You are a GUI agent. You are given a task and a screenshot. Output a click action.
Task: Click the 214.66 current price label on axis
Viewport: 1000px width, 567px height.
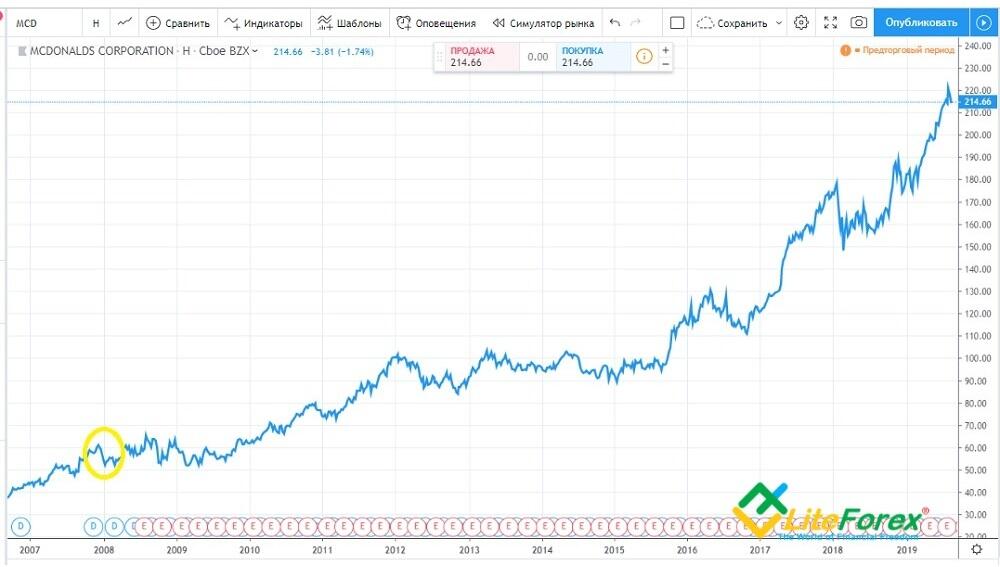(x=977, y=101)
